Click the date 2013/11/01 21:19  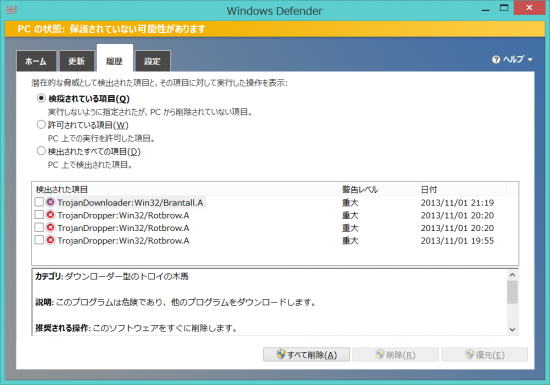tap(457, 203)
